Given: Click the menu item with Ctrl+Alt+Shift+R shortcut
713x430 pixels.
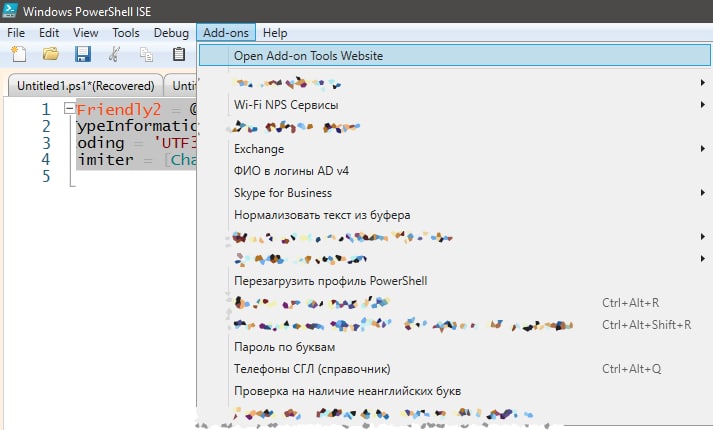Looking at the screenshot, I should pyautogui.click(x=455, y=325).
